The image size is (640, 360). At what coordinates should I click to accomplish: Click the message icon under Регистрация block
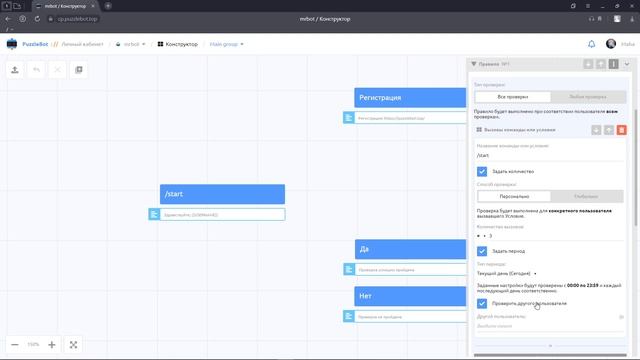point(349,118)
